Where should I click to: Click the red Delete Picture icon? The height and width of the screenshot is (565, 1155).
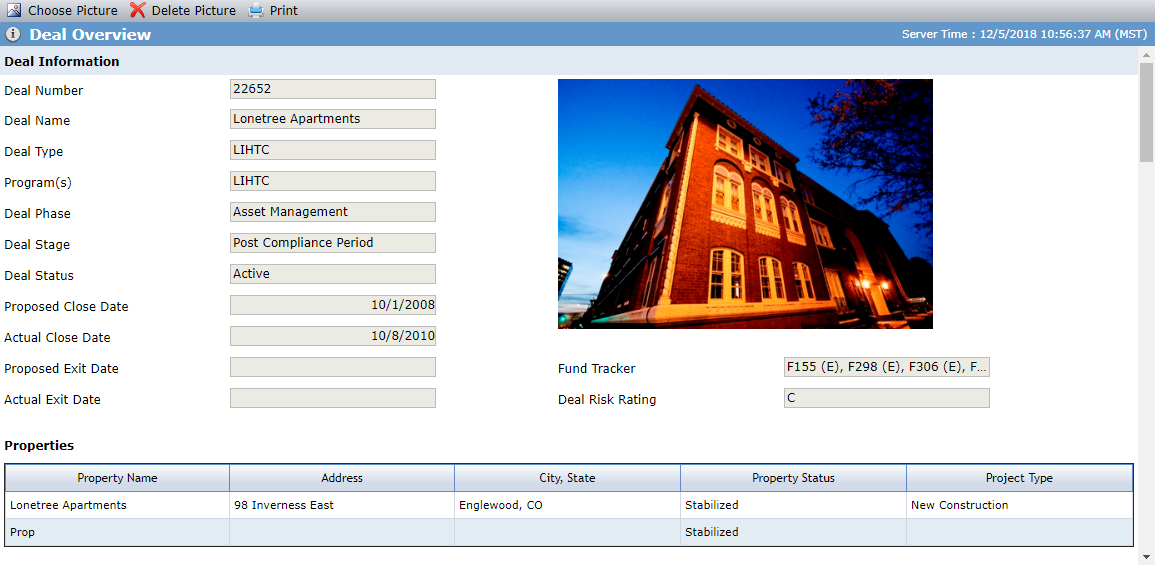138,10
